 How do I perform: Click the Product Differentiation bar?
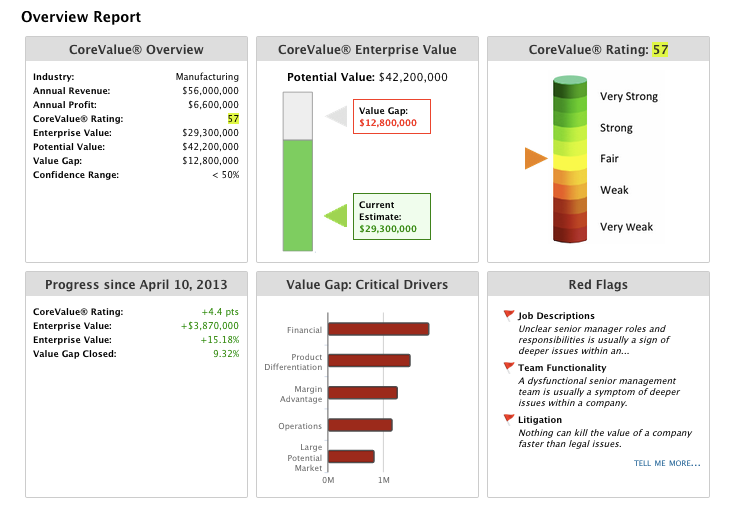click(x=369, y=360)
